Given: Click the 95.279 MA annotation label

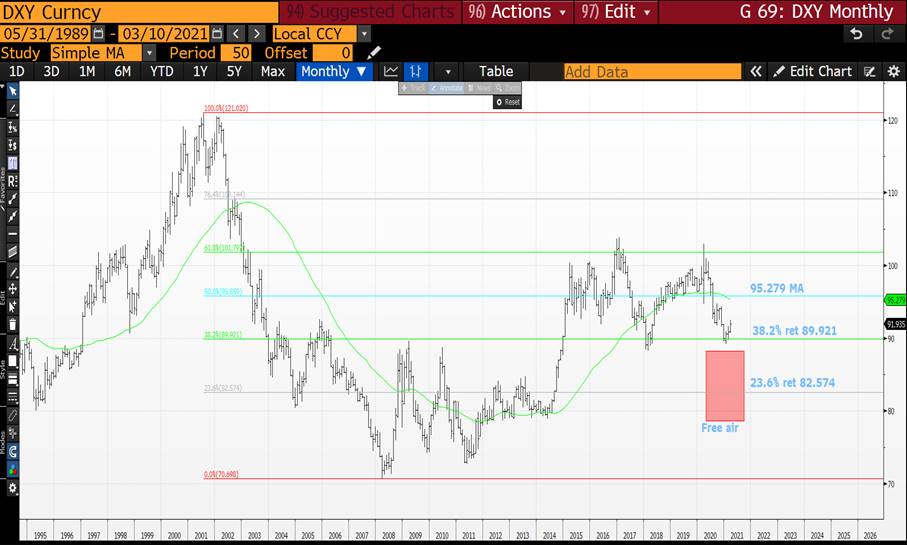Looking at the screenshot, I should pos(776,288).
